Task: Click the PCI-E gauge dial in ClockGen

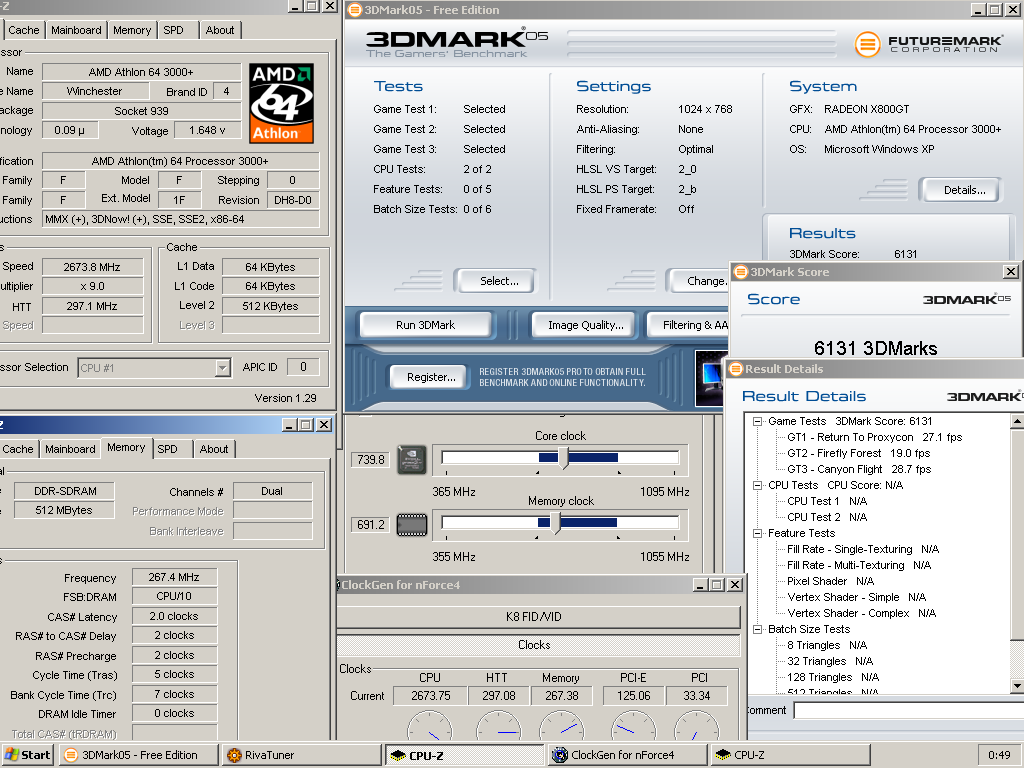Action: (x=633, y=726)
